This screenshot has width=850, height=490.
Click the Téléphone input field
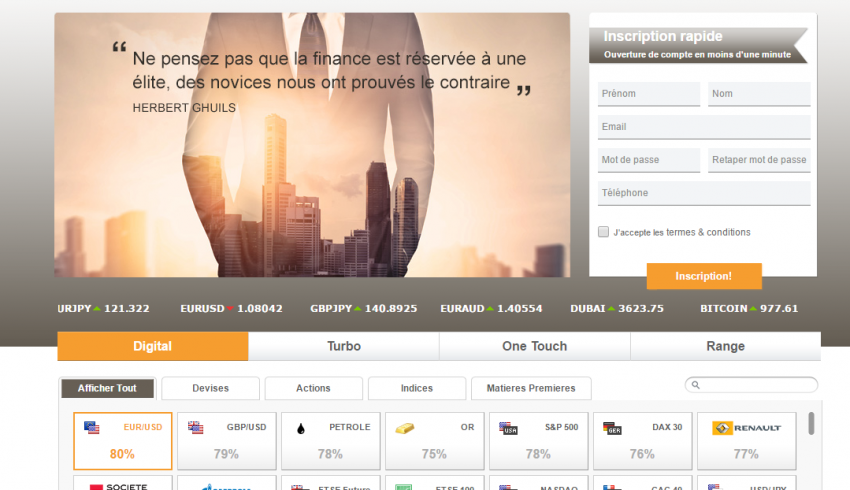coord(704,193)
